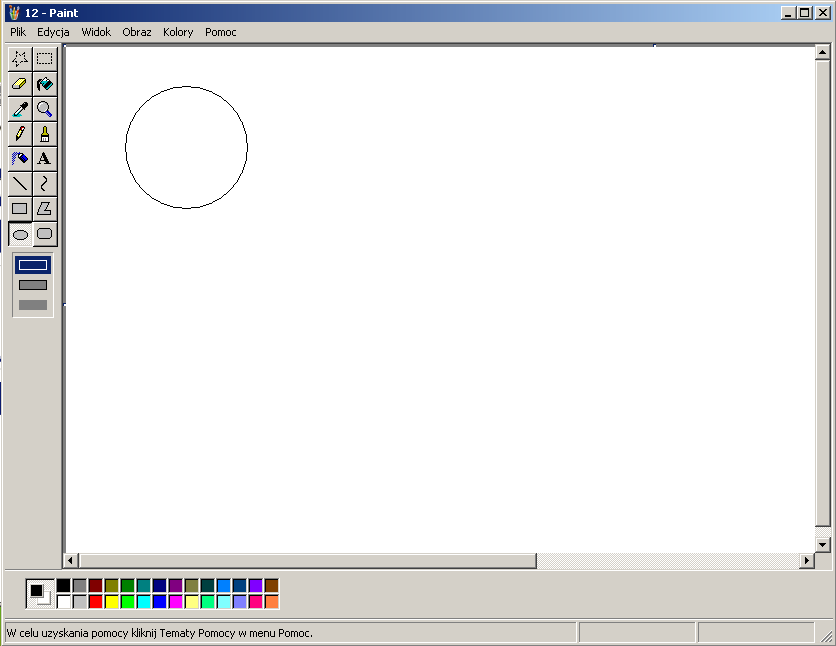Open the Widok menu
Viewport: 836px width, 646px height.
click(97, 32)
